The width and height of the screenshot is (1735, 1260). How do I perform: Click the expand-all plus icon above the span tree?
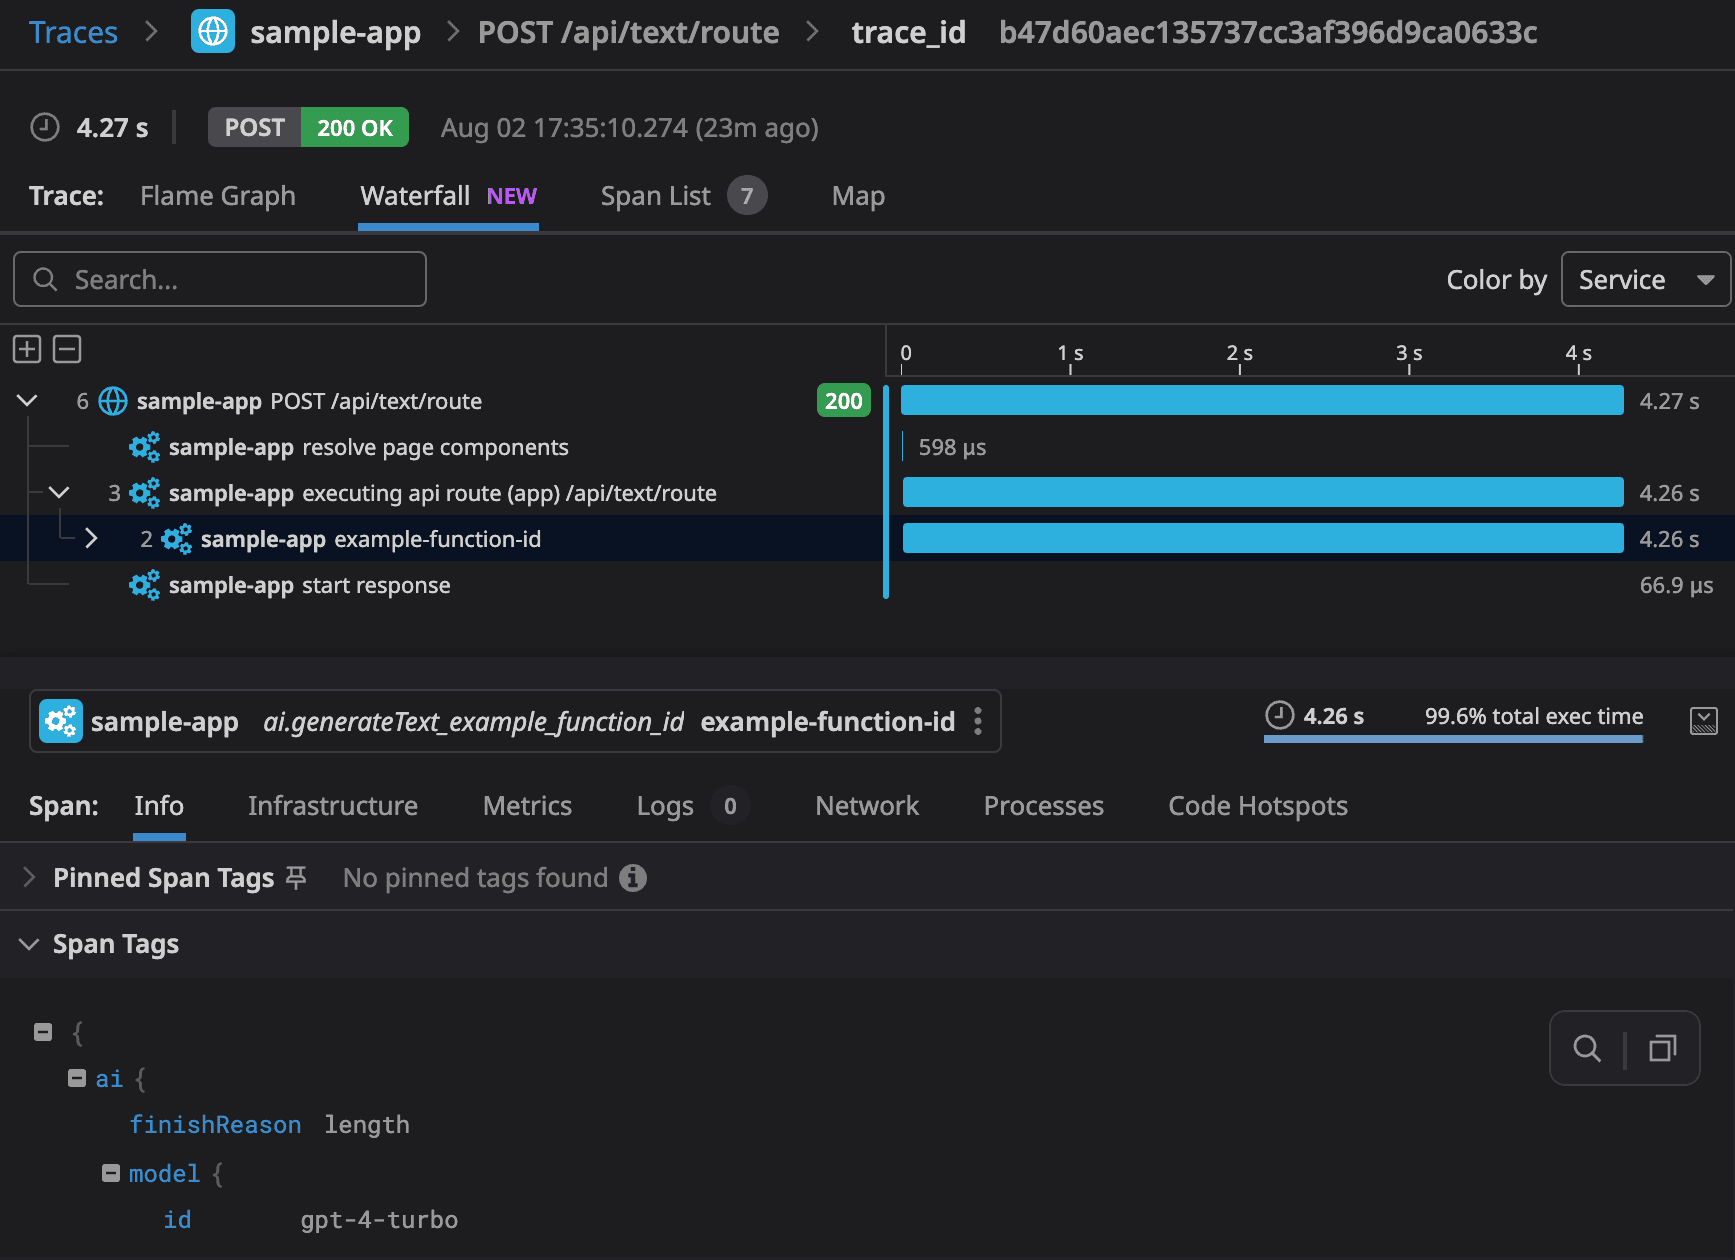click(x=26, y=348)
